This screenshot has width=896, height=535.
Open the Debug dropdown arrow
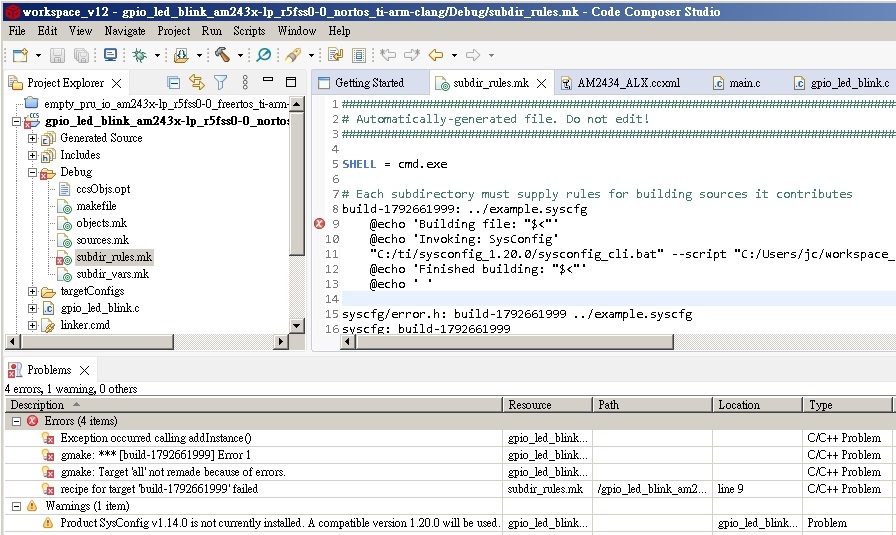click(157, 55)
